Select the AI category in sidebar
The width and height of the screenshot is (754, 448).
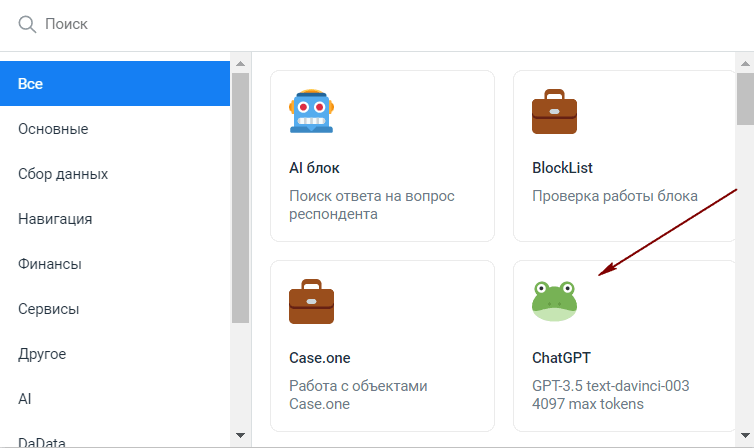(x=115, y=399)
